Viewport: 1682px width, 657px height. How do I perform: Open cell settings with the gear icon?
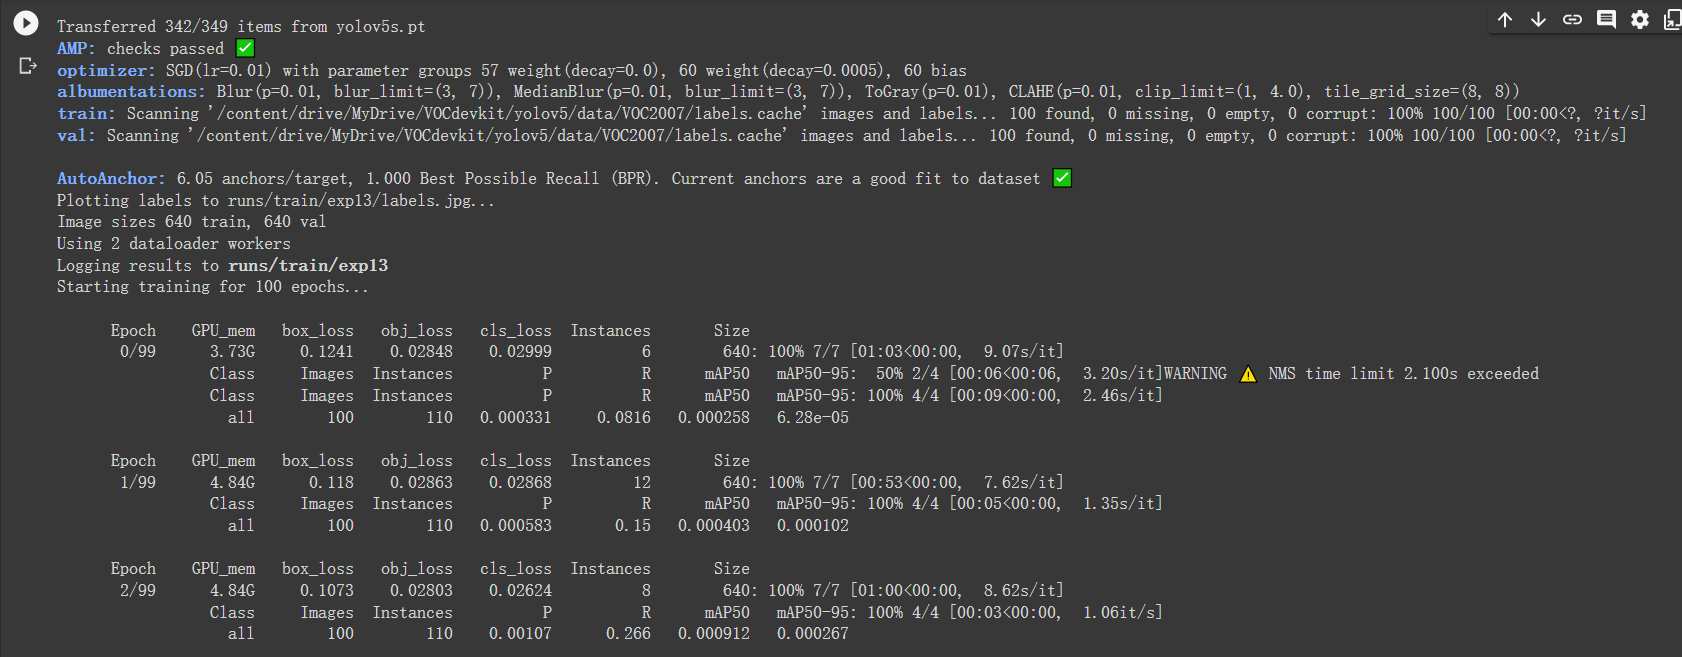tap(1640, 19)
